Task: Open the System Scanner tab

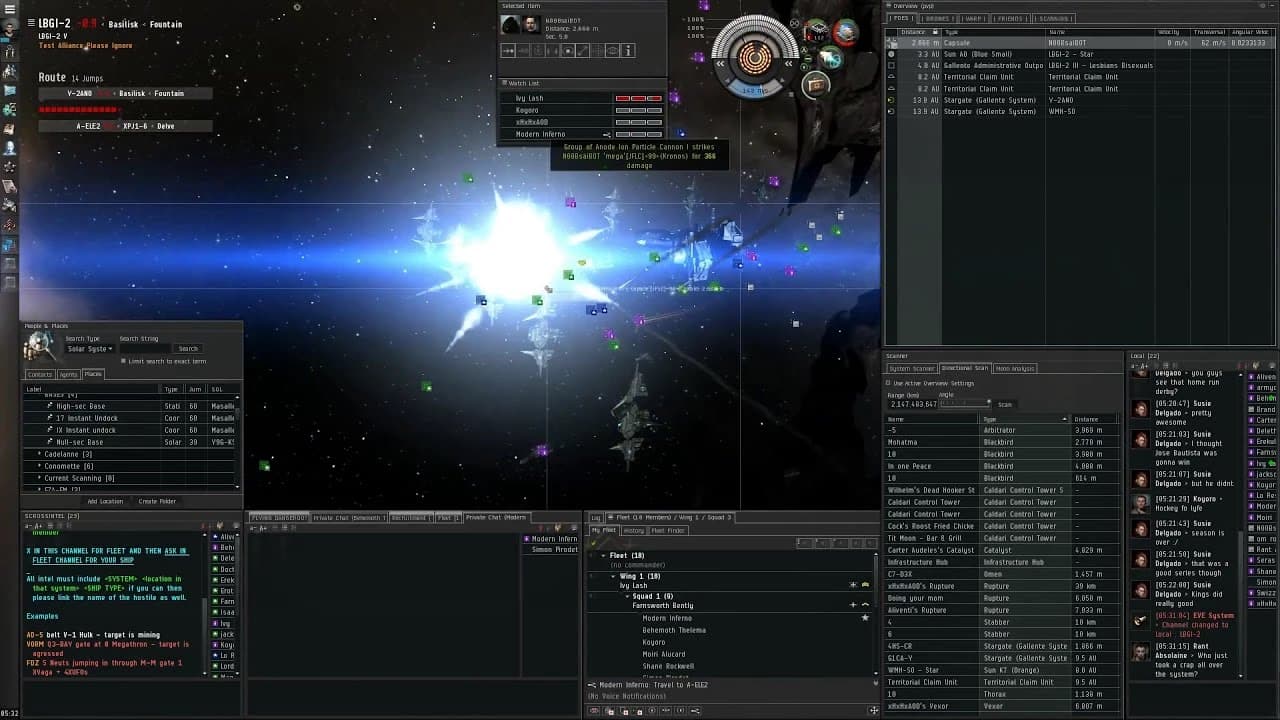Action: (912, 368)
